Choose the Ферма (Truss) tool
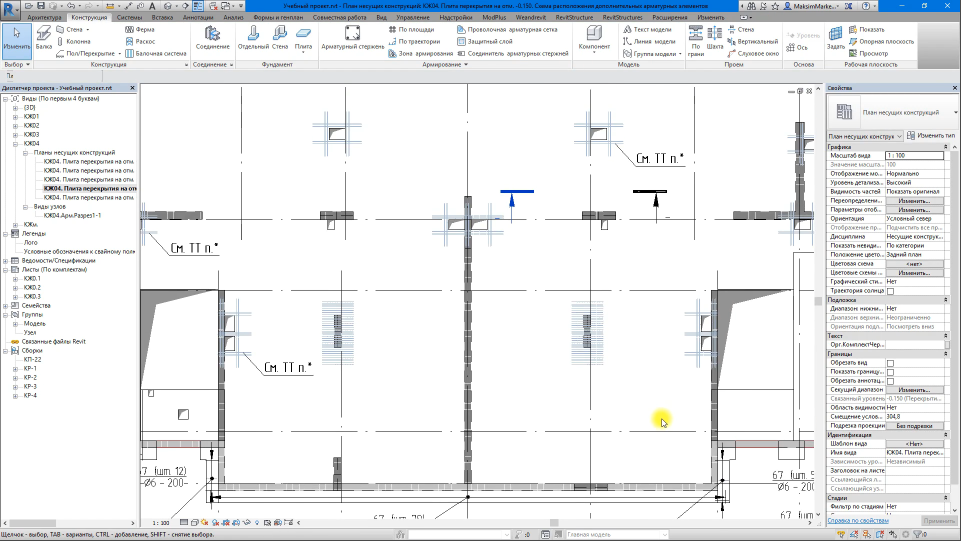Viewport: 961px width, 541px height. point(140,29)
